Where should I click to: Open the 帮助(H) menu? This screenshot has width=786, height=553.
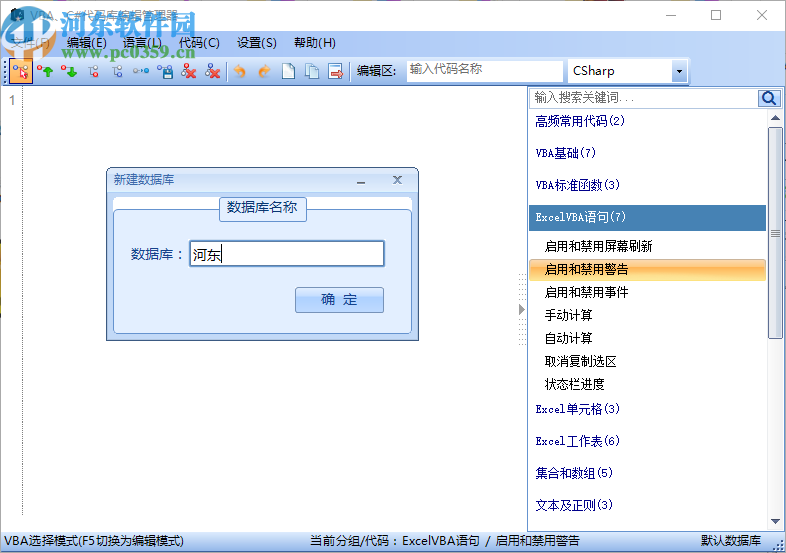pos(315,43)
